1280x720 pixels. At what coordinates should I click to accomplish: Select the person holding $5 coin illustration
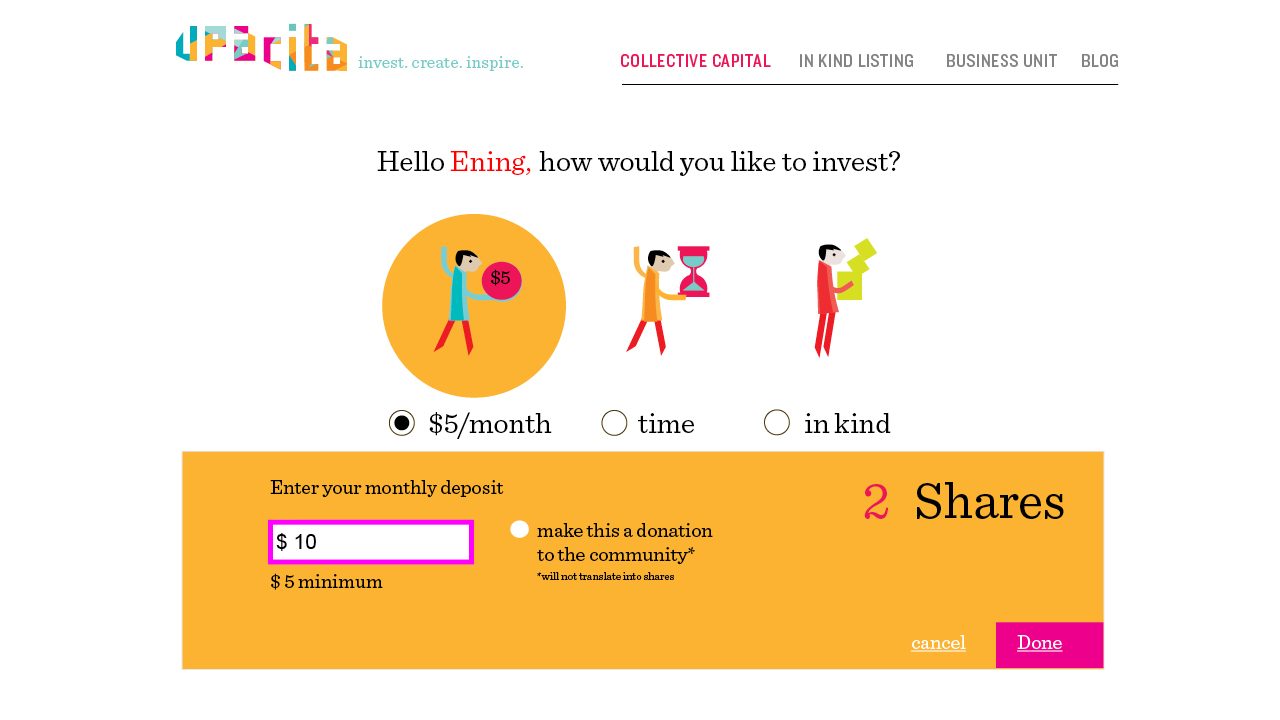coord(474,306)
